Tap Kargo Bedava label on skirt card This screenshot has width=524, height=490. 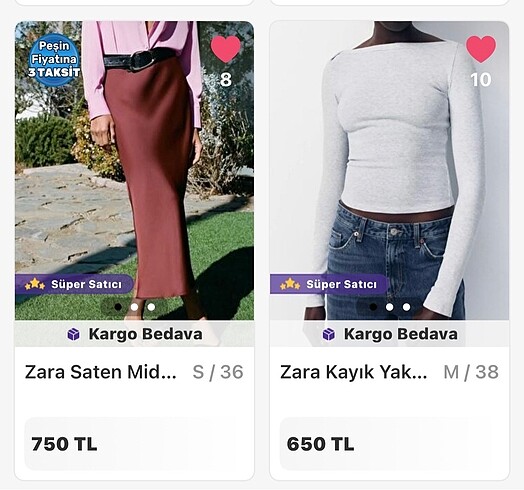click(145, 334)
